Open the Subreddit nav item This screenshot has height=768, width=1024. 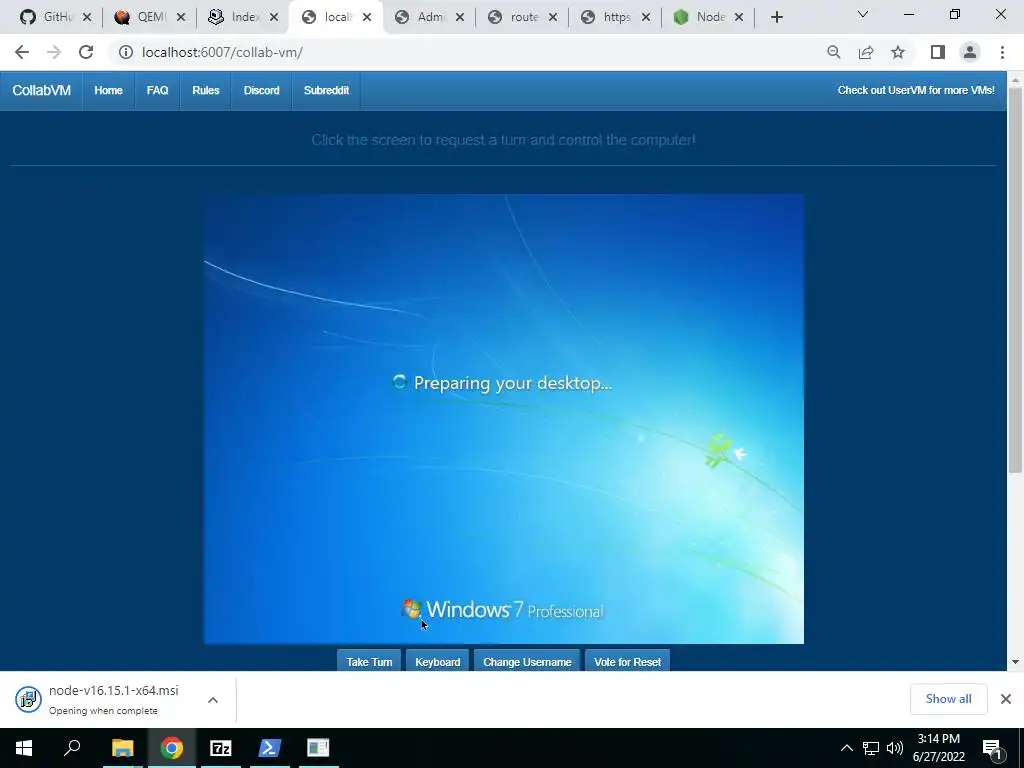[x=327, y=91]
